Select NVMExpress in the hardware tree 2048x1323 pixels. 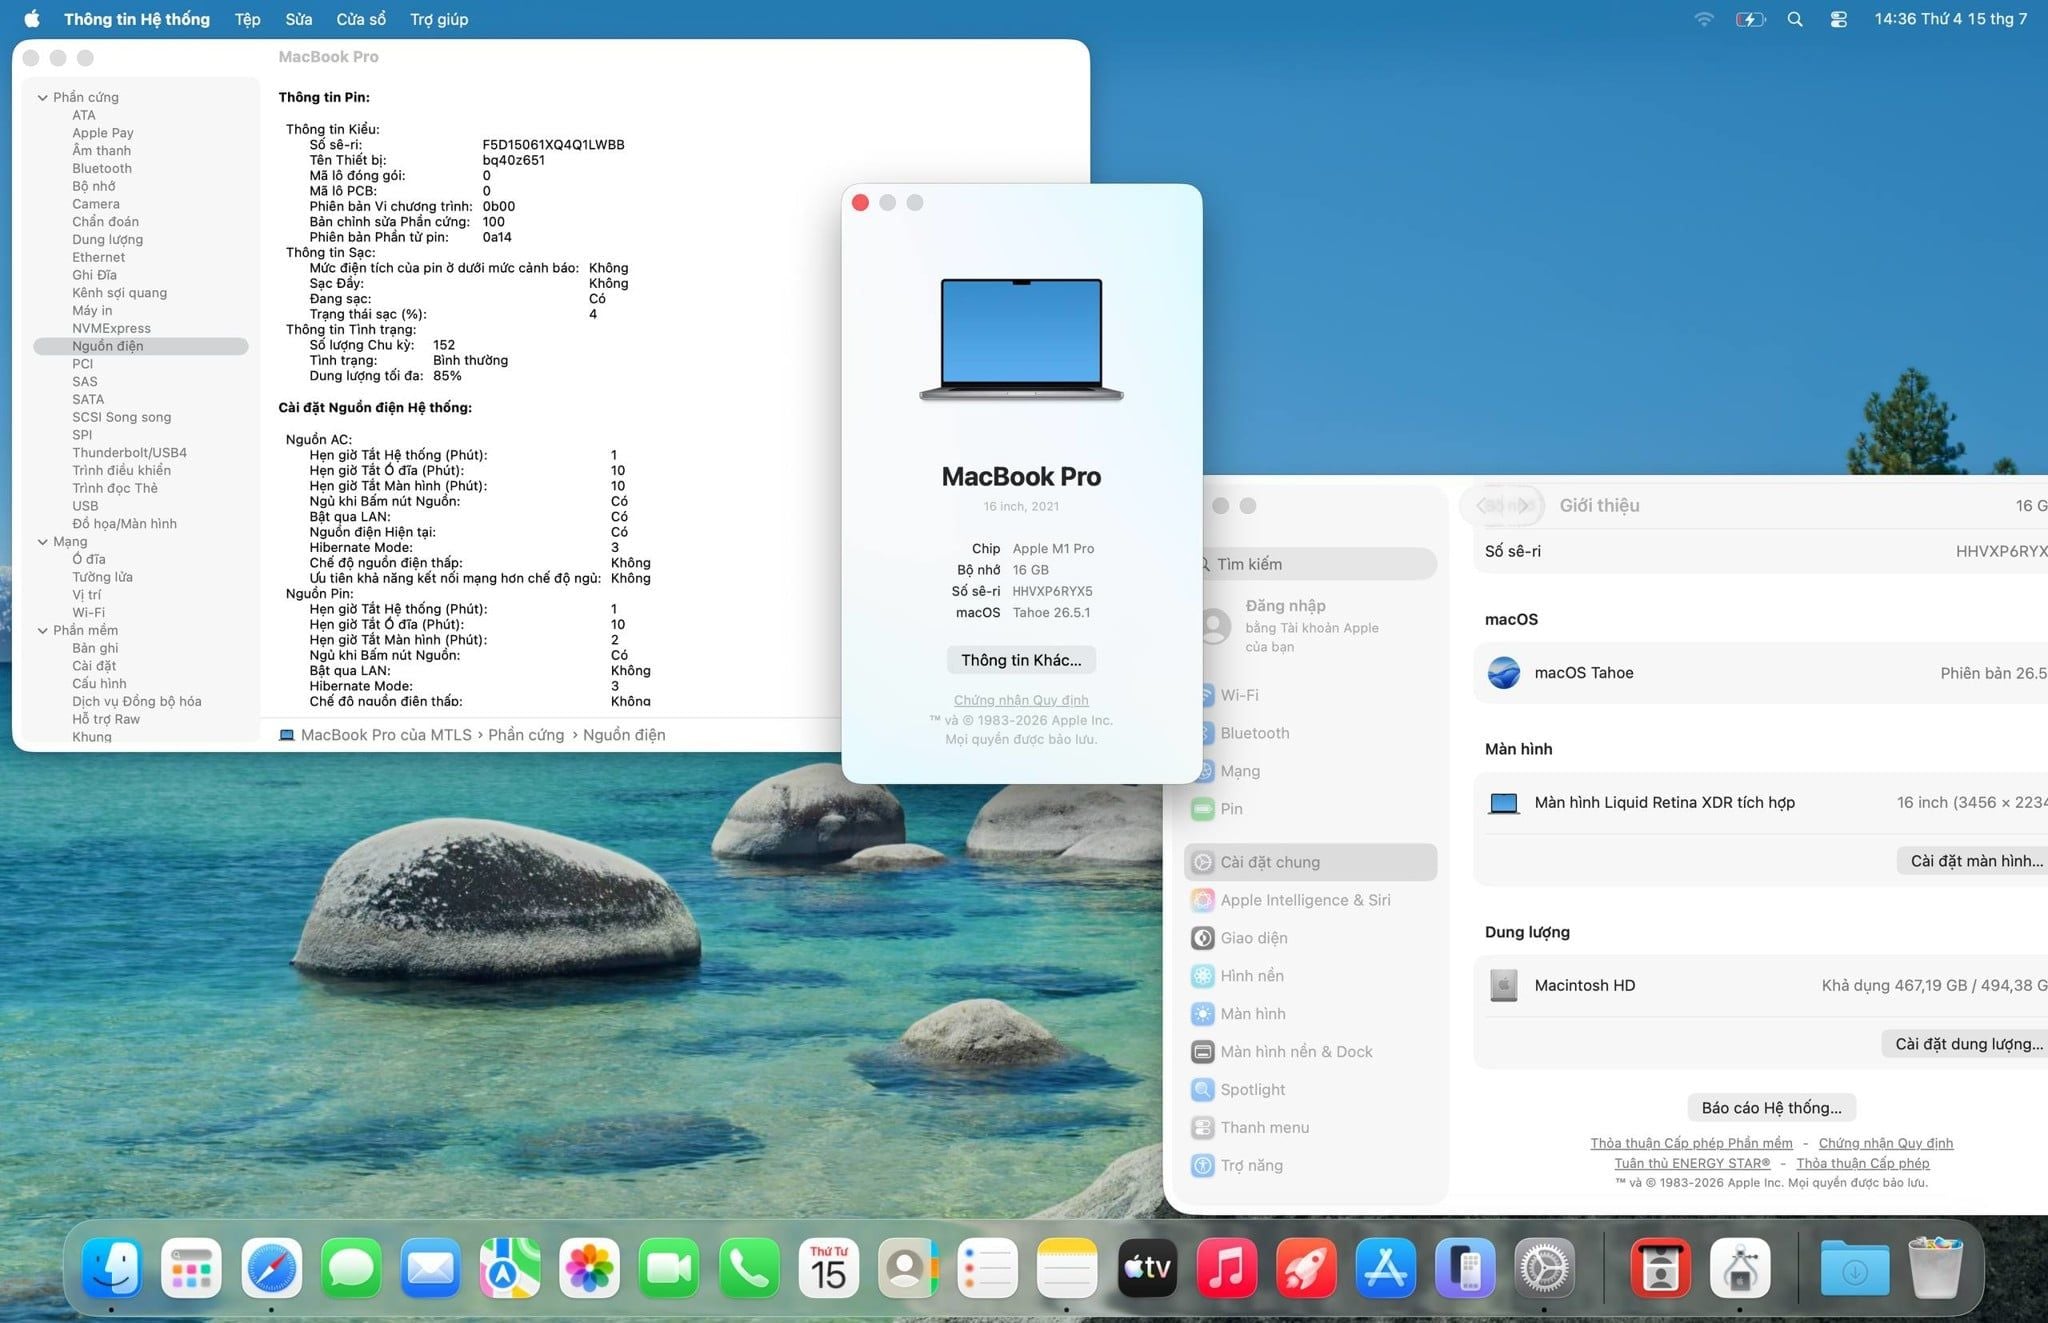111,328
